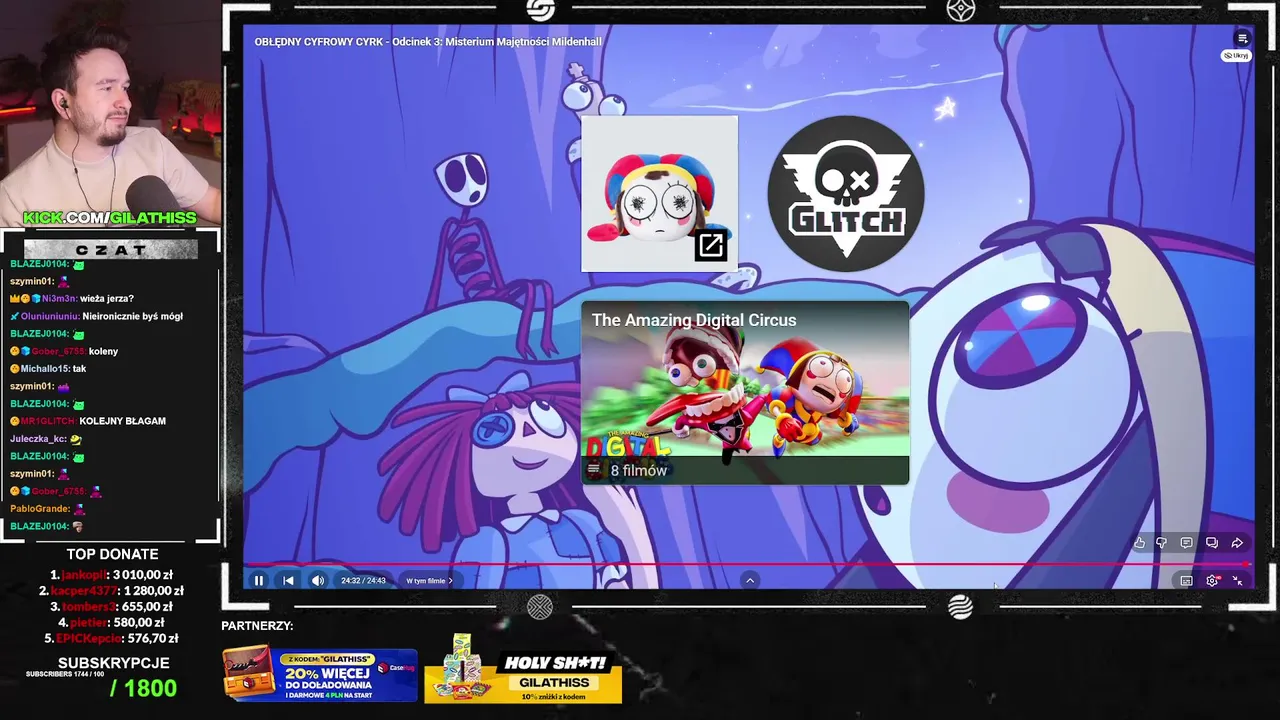The image size is (1280, 720).
Task: Open the comments icon in the player
Action: pyautogui.click(x=1186, y=543)
